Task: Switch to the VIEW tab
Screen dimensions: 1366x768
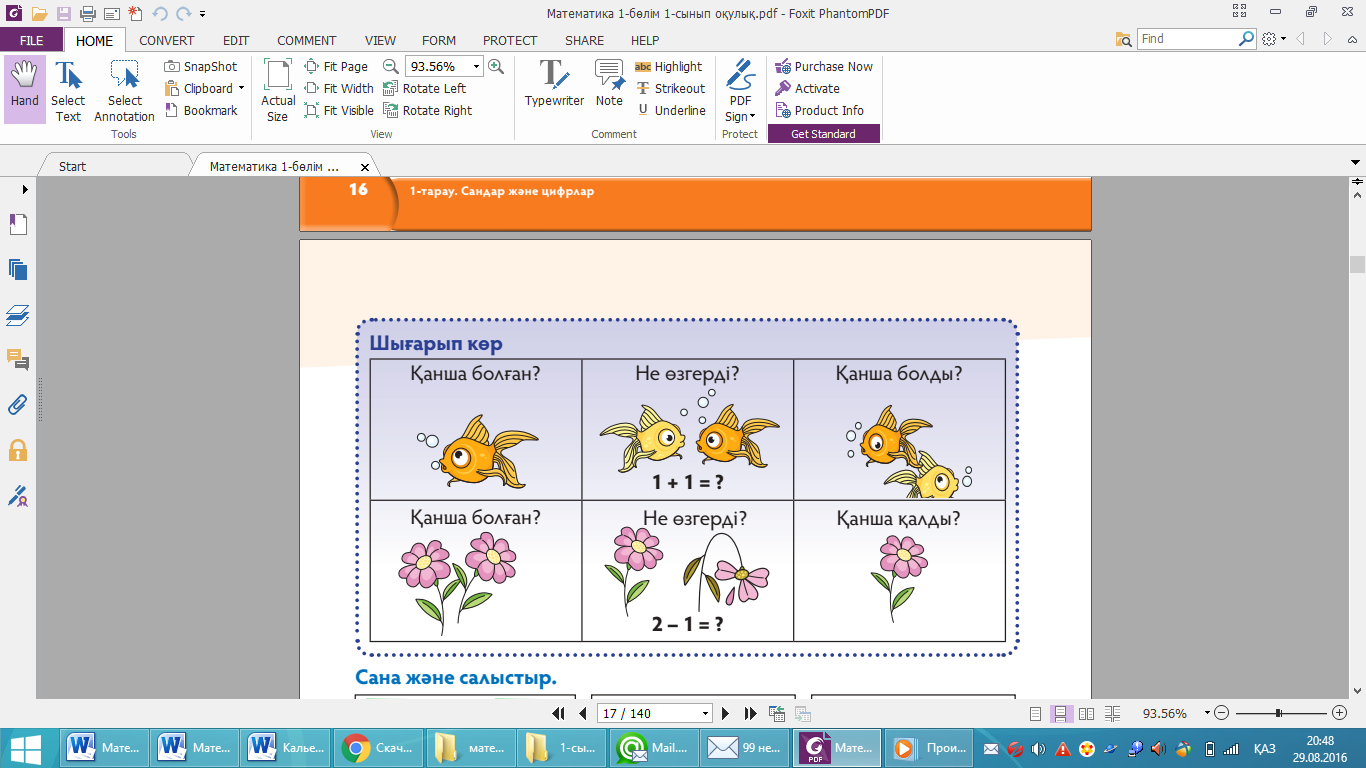Action: click(381, 40)
